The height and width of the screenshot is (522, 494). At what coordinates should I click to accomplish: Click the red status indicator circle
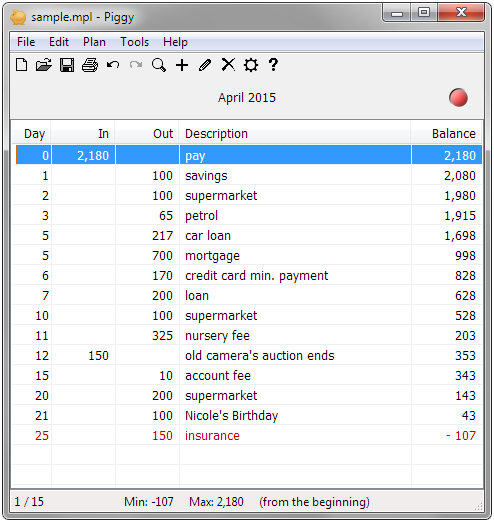pos(458,98)
